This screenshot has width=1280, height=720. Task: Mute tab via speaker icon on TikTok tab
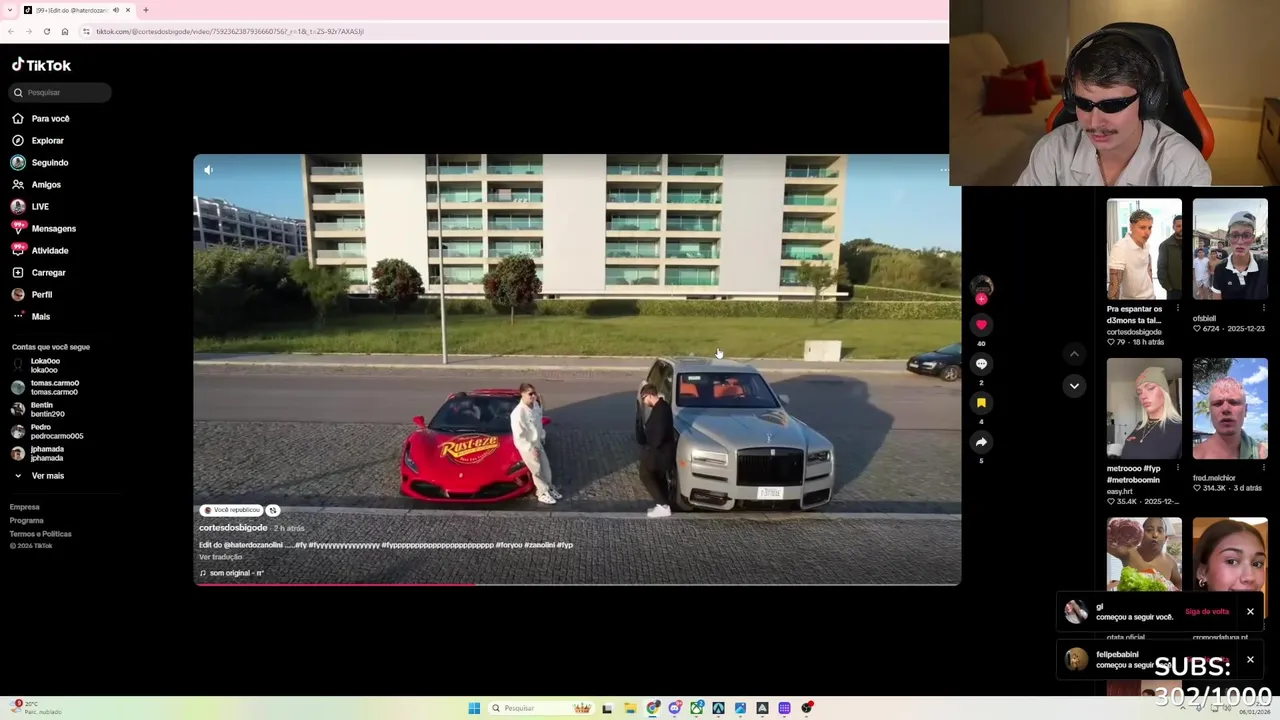pos(116,10)
